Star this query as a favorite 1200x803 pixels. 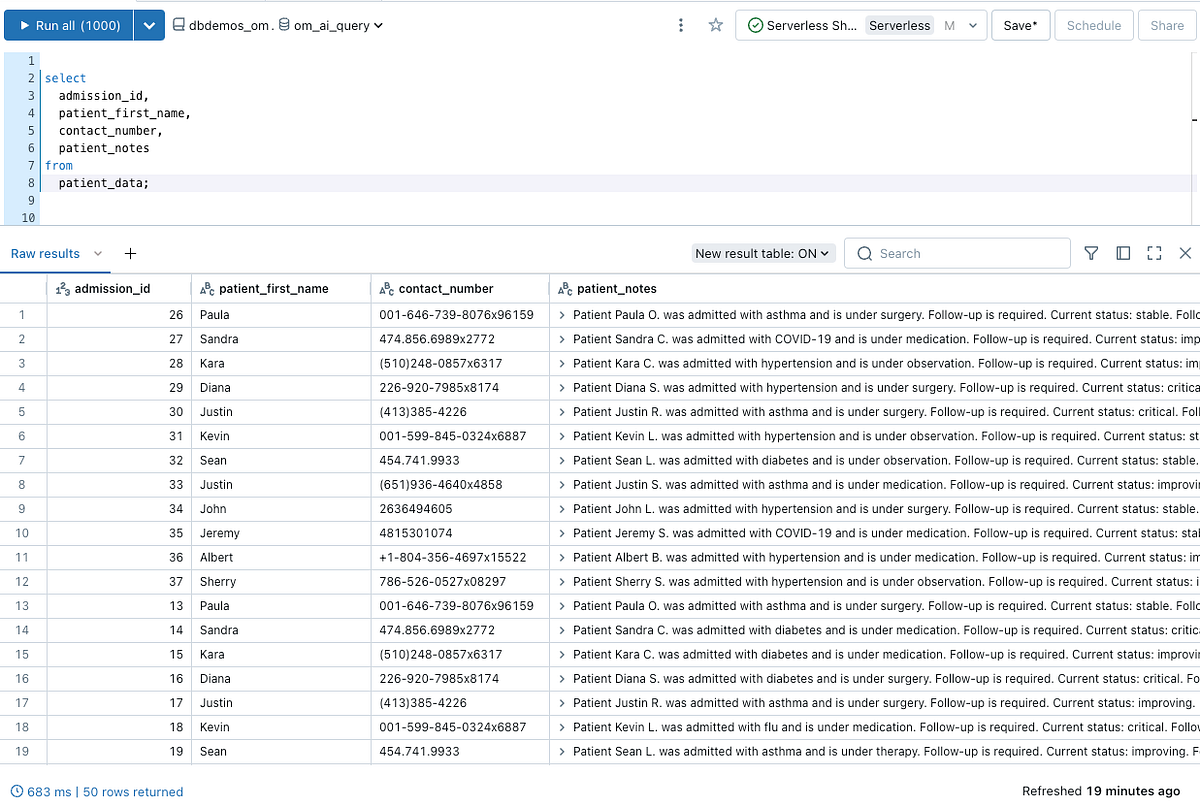pyautogui.click(x=716, y=25)
